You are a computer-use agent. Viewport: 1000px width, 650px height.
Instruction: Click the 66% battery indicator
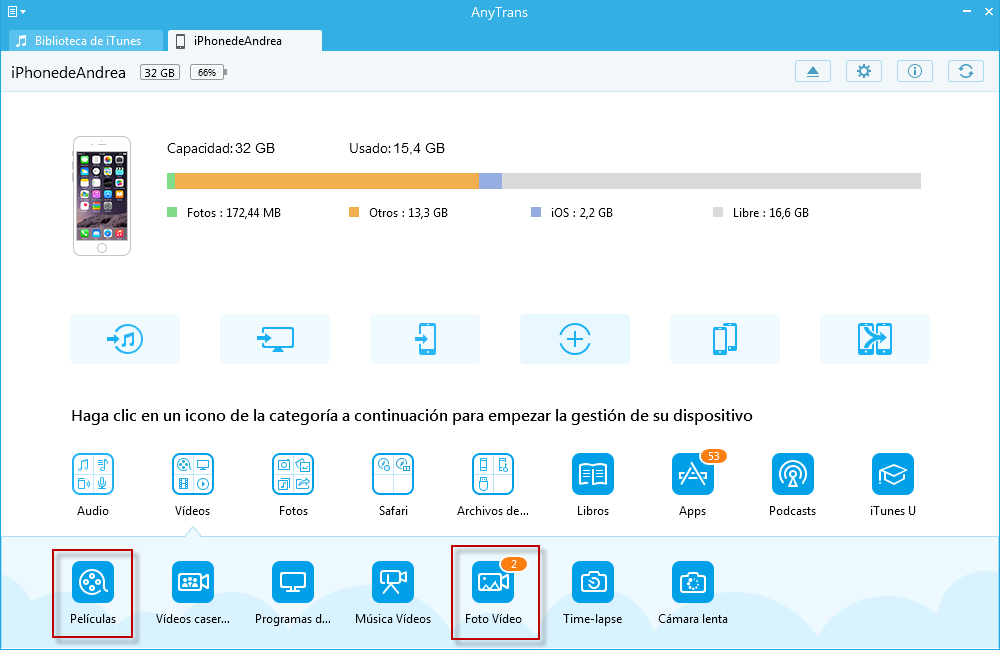pyautogui.click(x=209, y=72)
